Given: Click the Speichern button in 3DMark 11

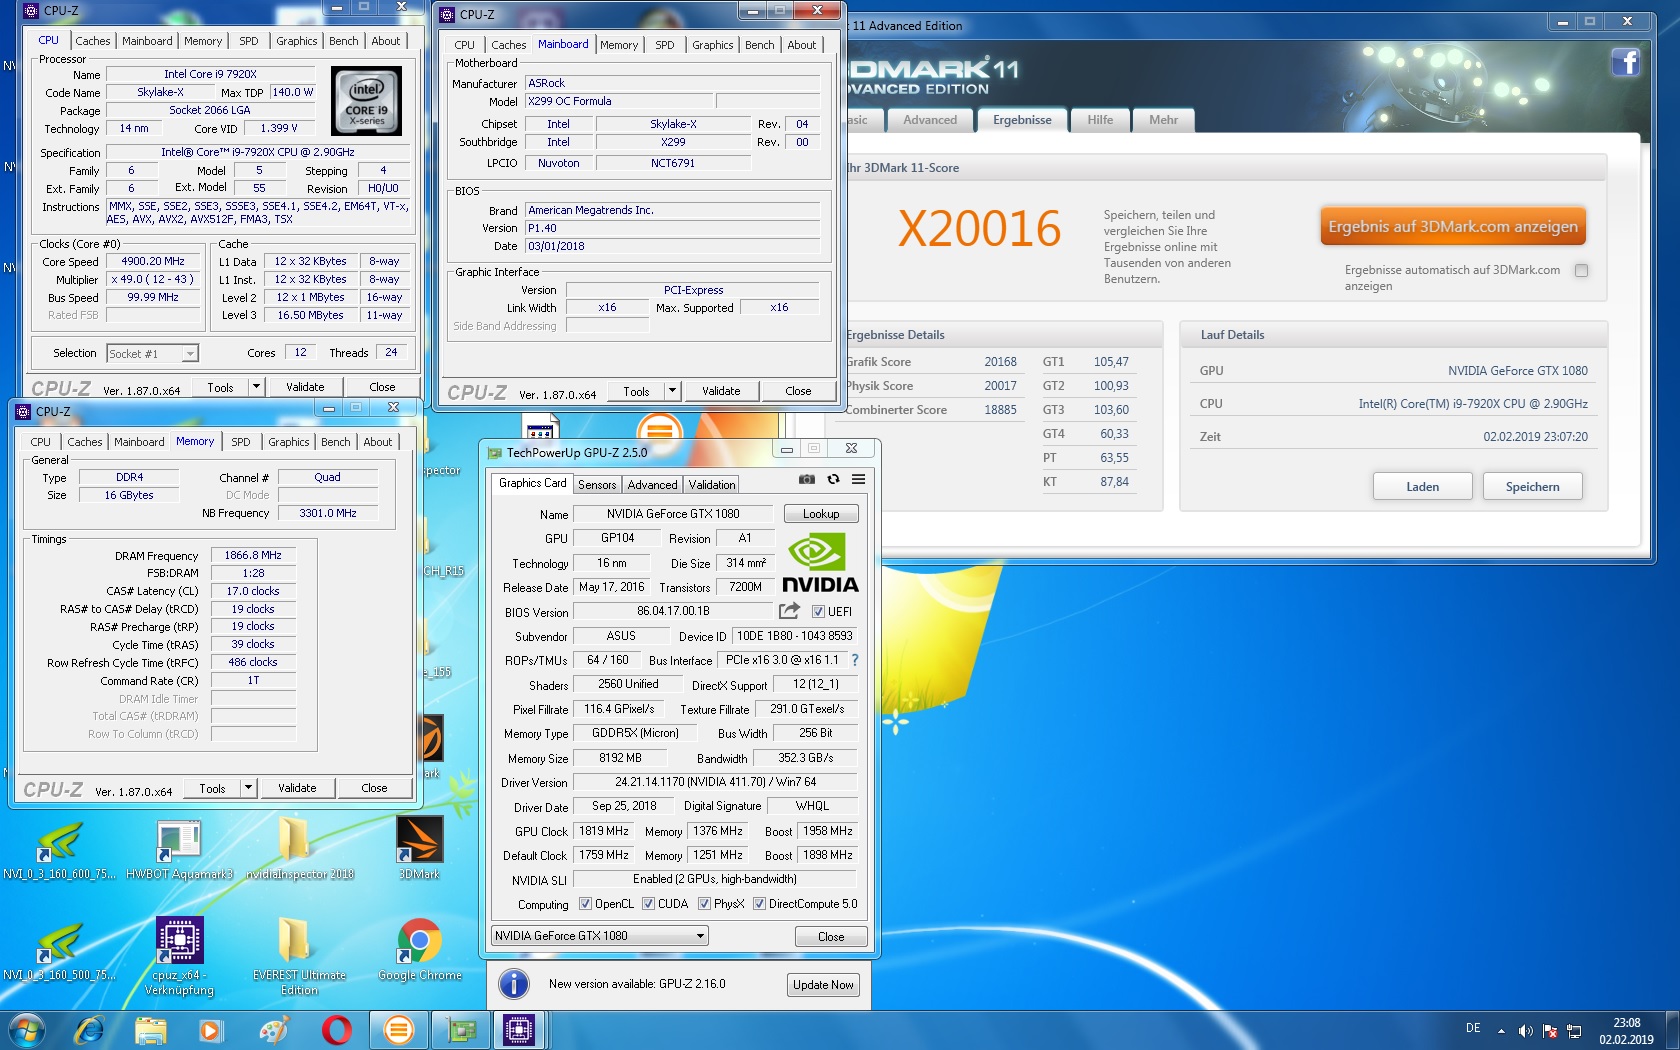Looking at the screenshot, I should 1532,487.
